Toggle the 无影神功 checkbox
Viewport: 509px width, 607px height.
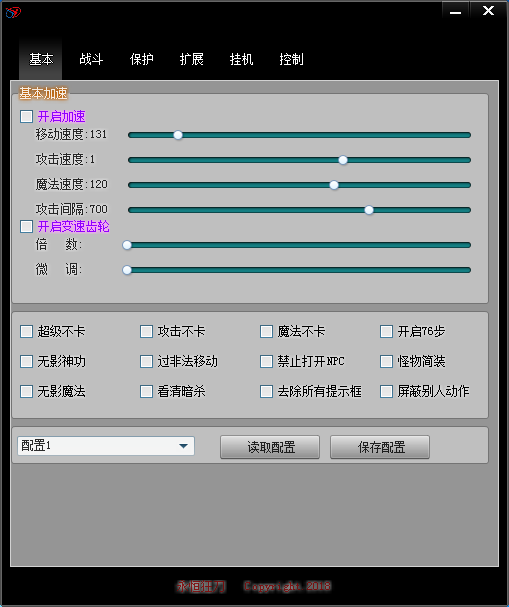click(26, 362)
